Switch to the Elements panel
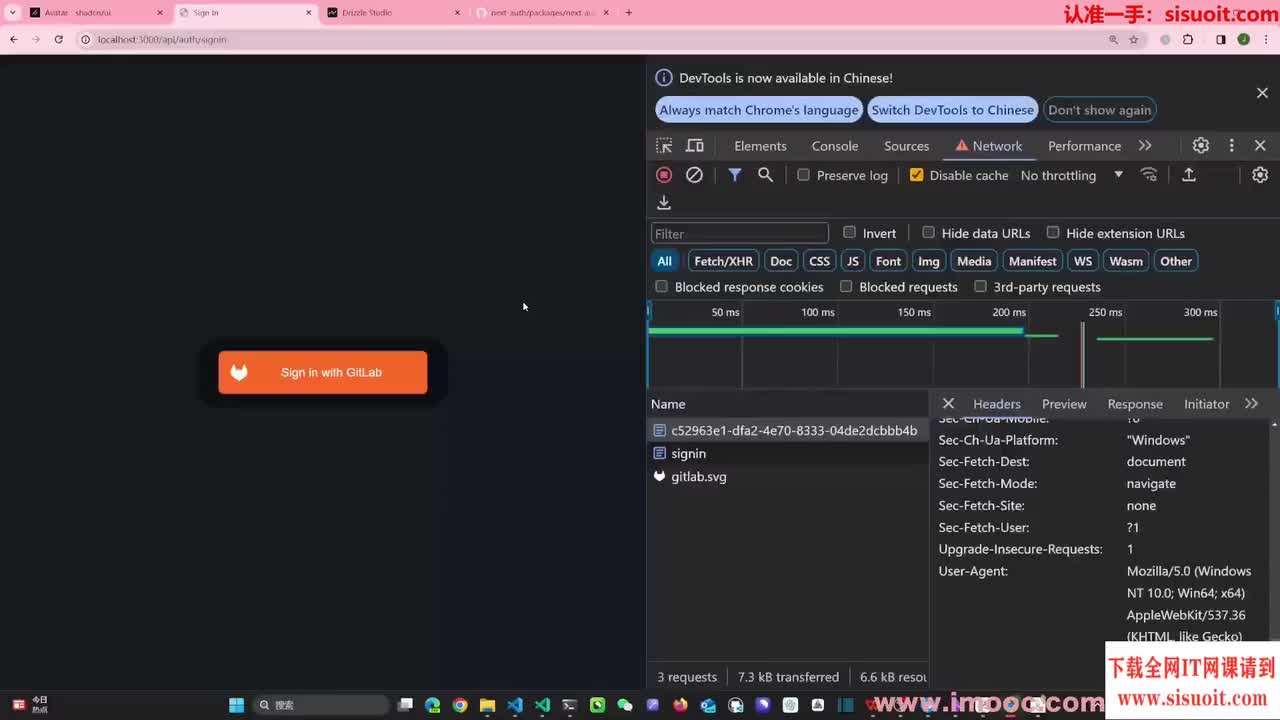The height and width of the screenshot is (720, 1280). coord(760,146)
